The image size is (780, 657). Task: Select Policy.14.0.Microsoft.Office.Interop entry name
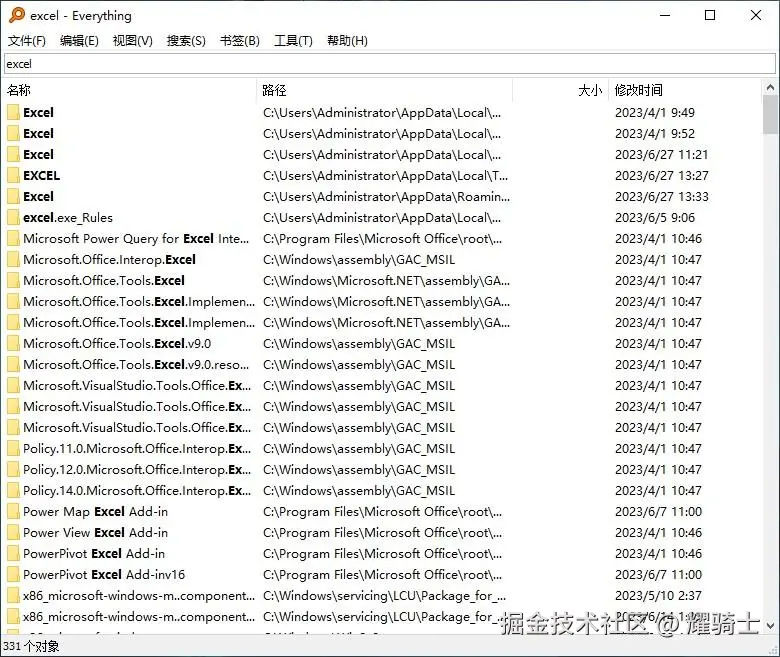click(137, 490)
